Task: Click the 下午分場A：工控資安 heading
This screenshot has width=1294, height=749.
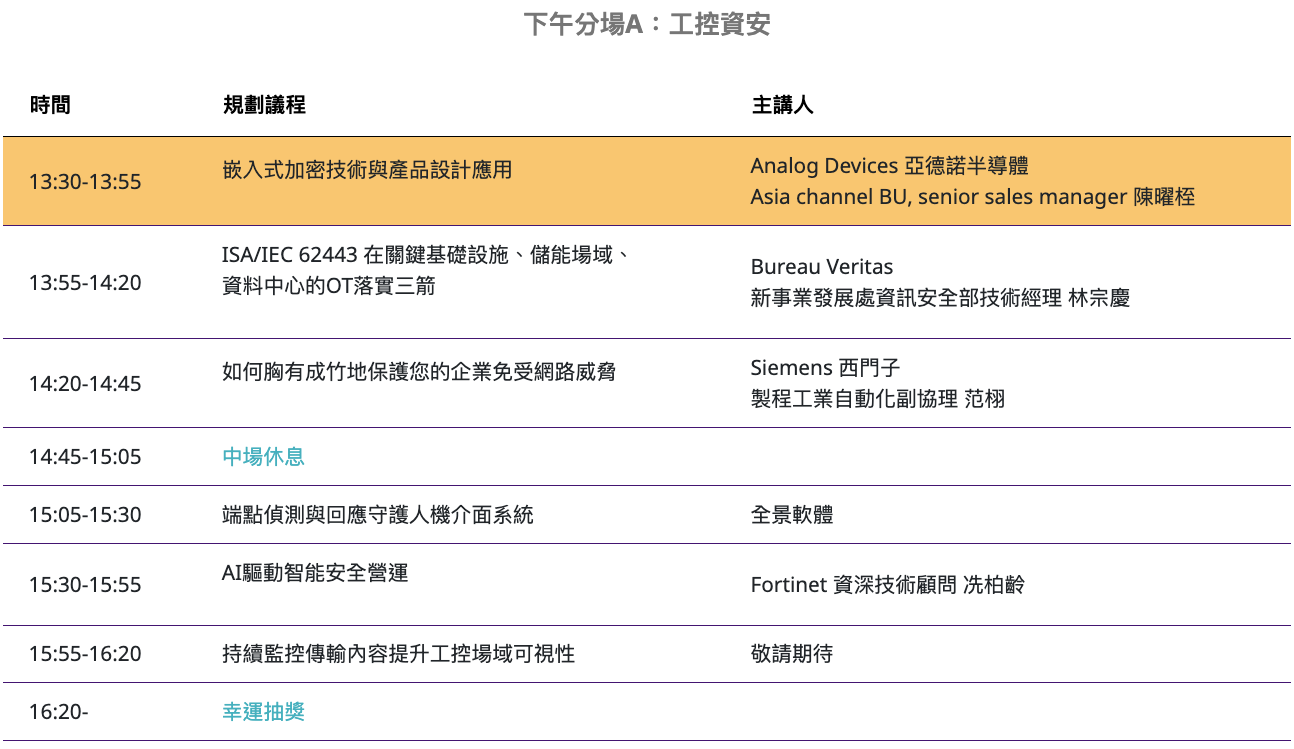Action: (x=647, y=24)
